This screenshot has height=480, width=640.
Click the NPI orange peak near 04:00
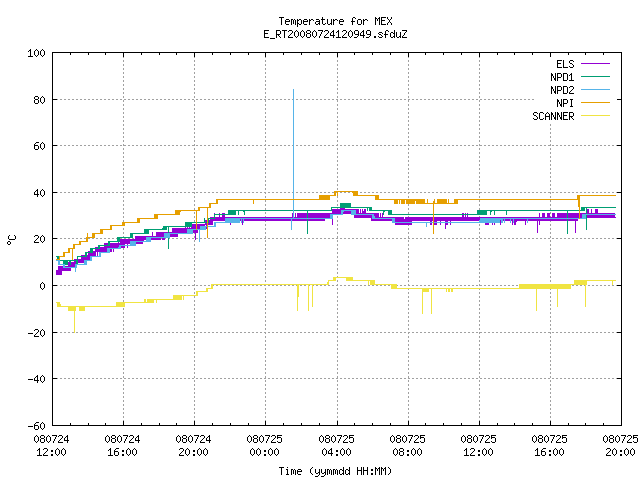[x=345, y=191]
